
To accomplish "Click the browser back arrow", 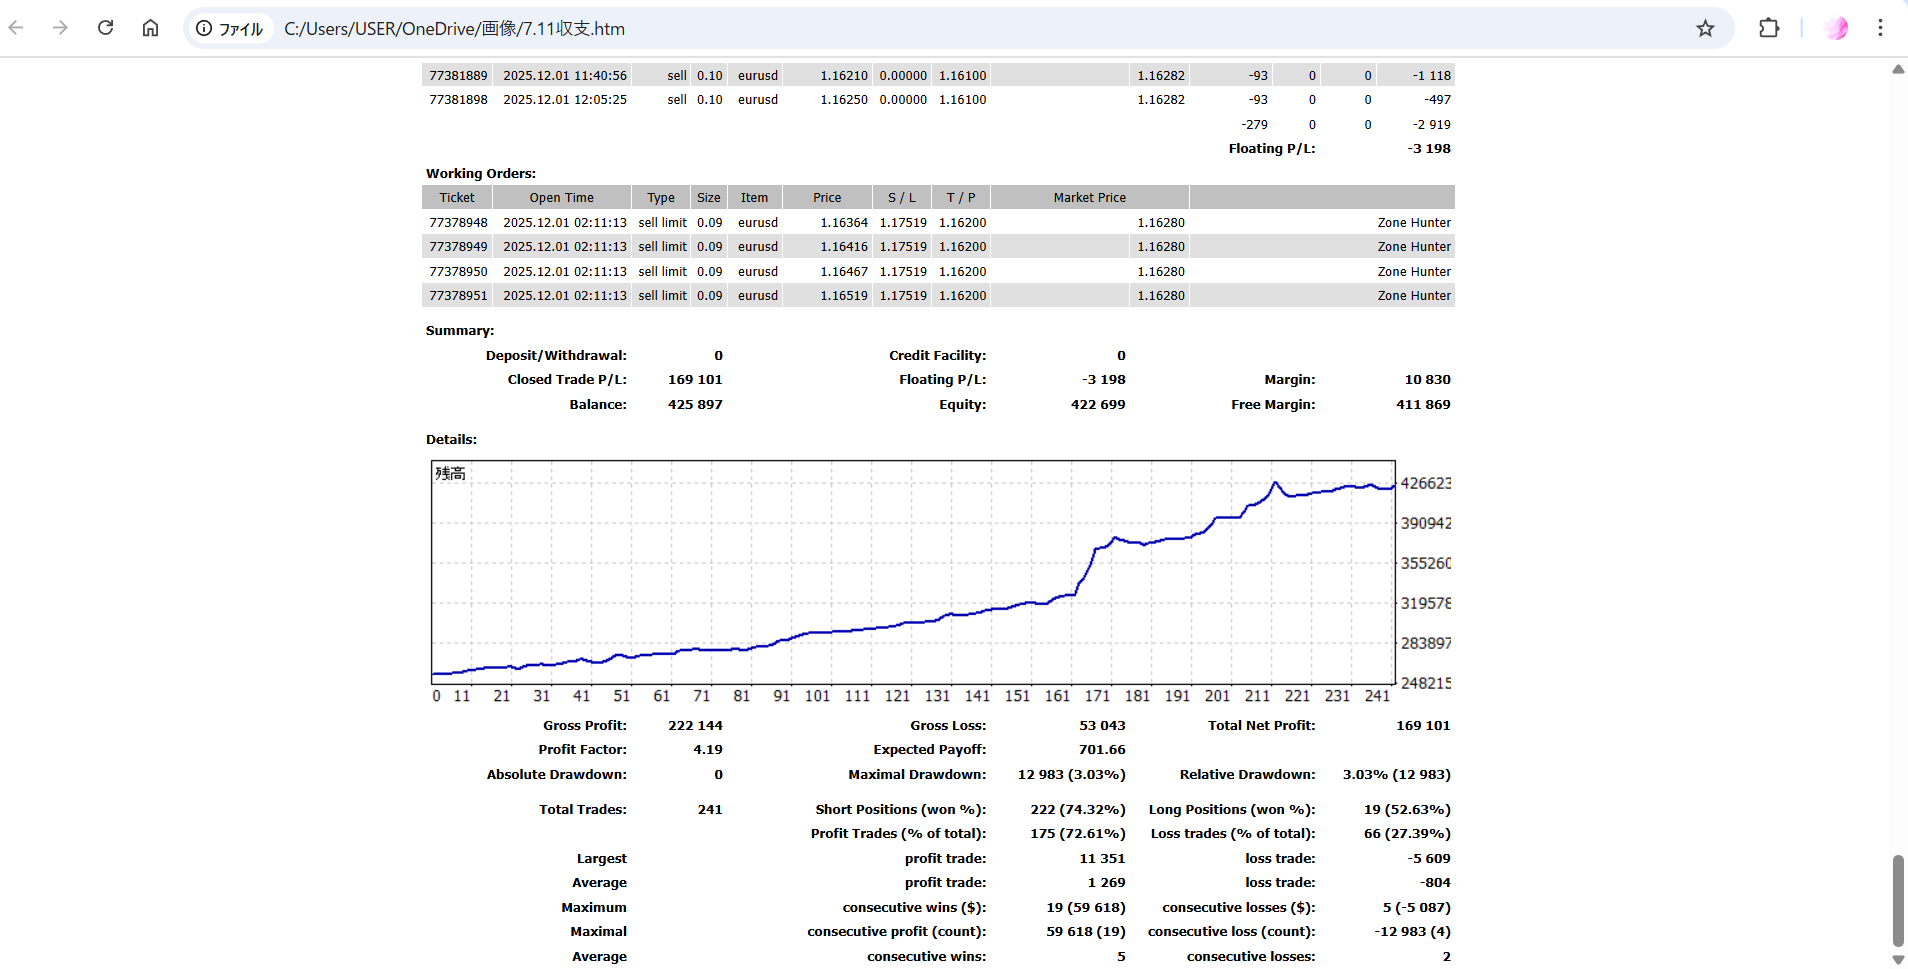I will pyautogui.click(x=16, y=28).
